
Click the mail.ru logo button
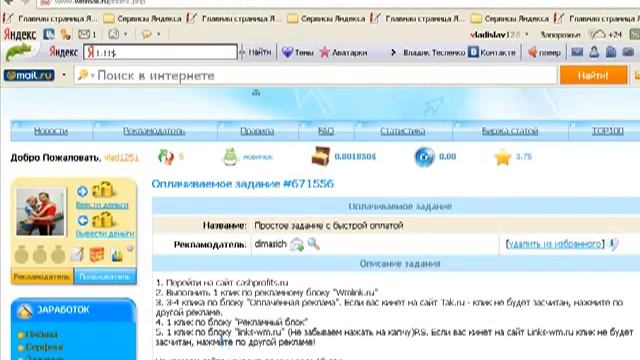click(29, 76)
